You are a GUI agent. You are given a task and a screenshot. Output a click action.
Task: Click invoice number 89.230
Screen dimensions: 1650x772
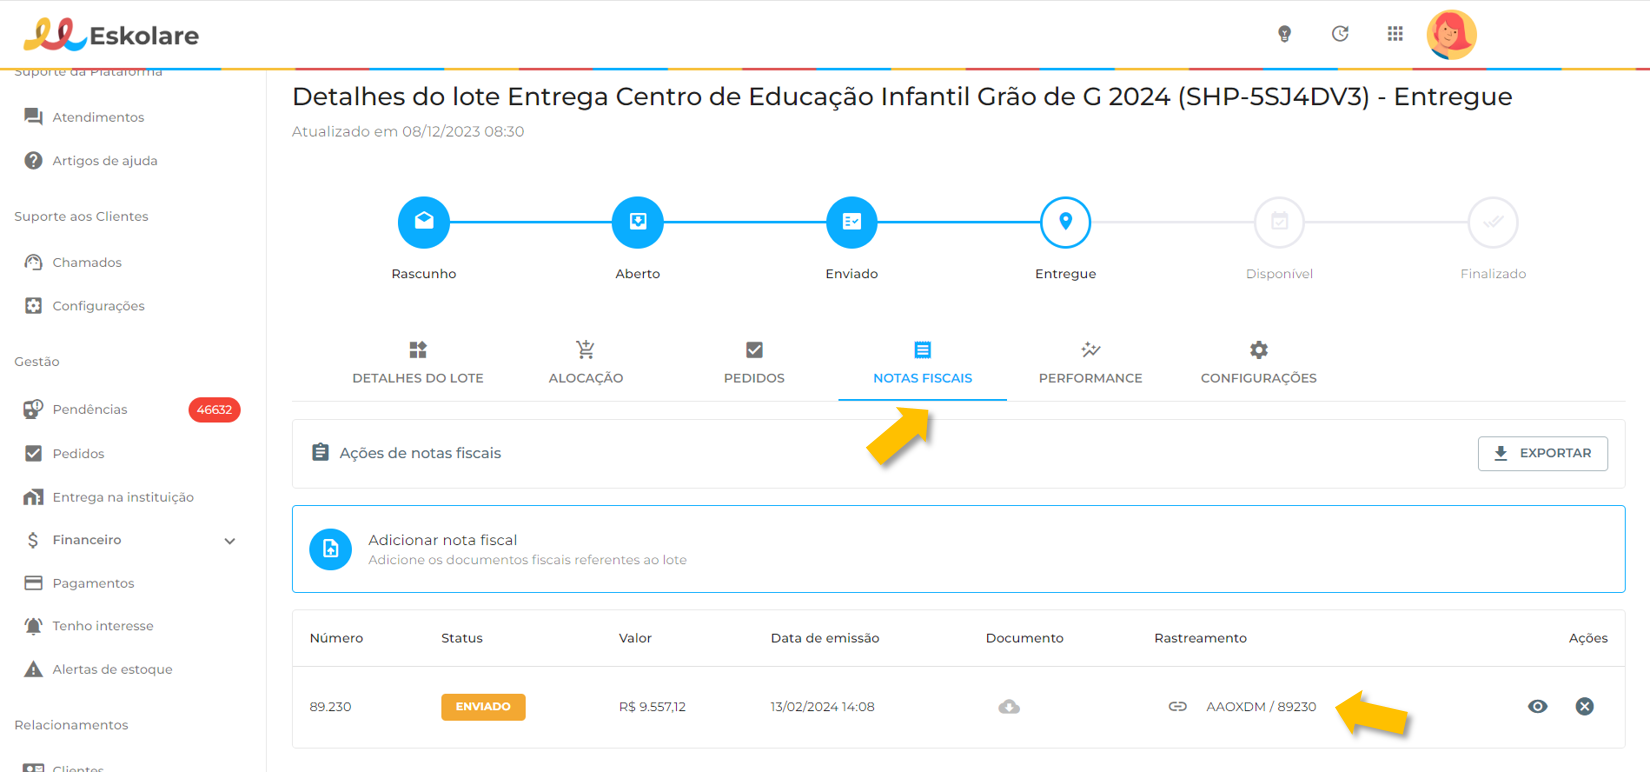(330, 707)
